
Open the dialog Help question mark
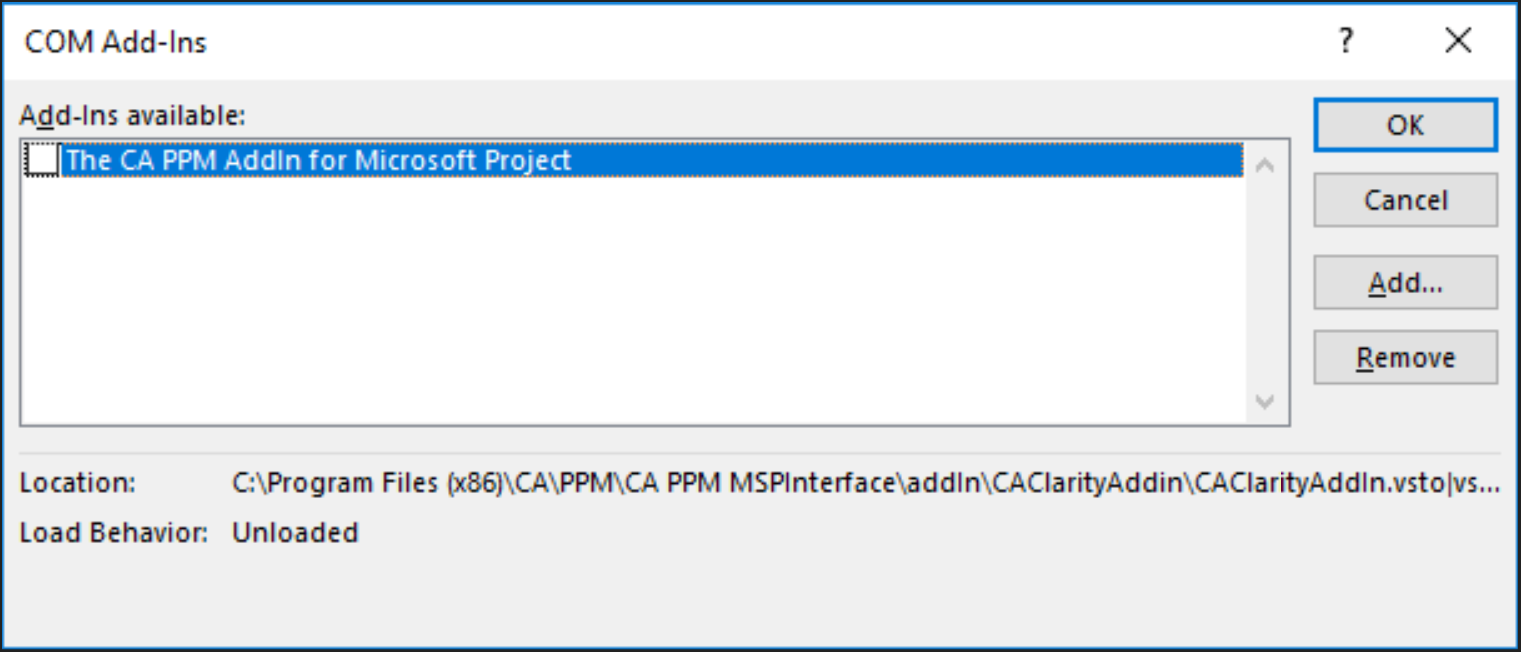tap(1347, 42)
